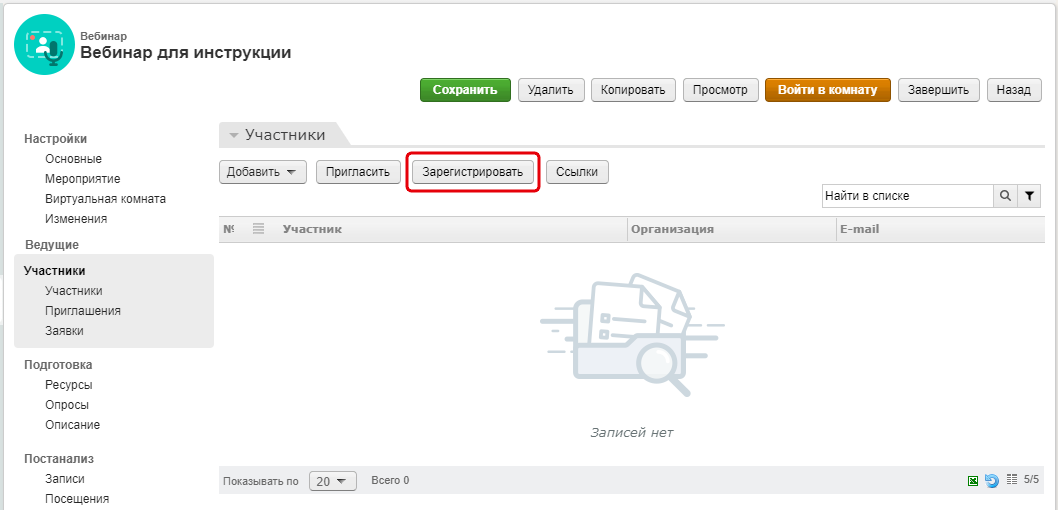Open Записи in sidebar
The image size is (1058, 510).
(x=65, y=478)
